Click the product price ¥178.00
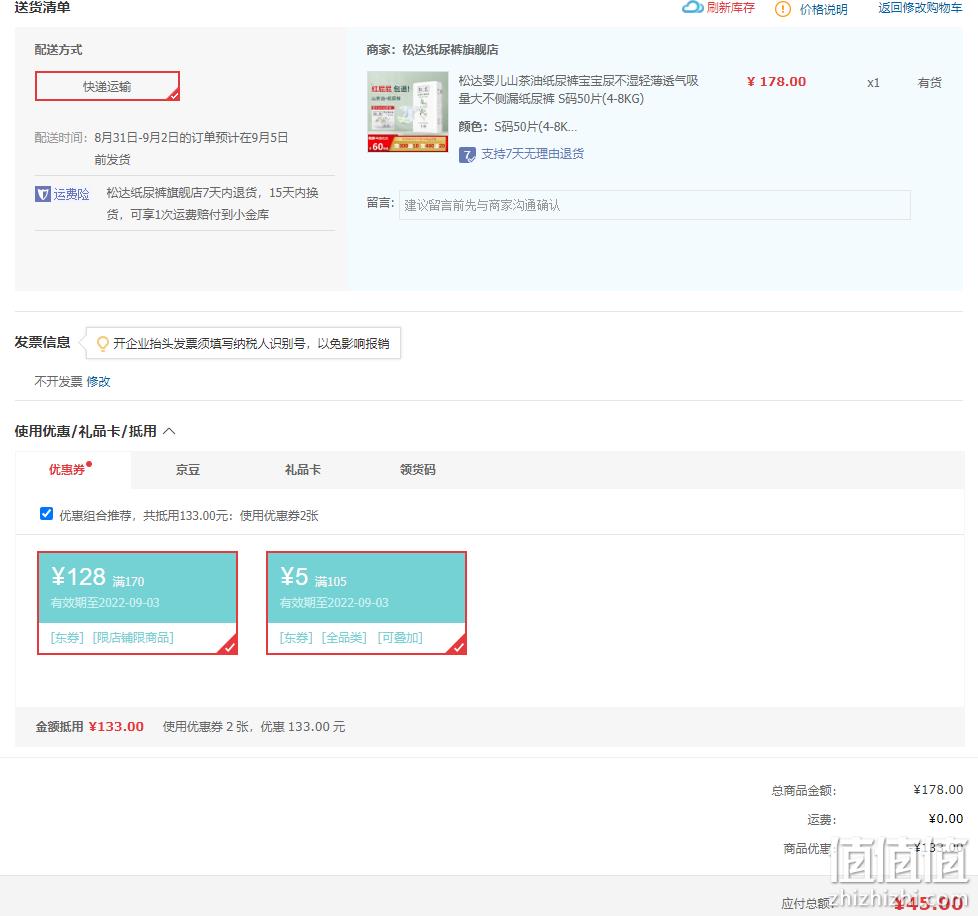Viewport: 978px width, 916px height. [776, 82]
